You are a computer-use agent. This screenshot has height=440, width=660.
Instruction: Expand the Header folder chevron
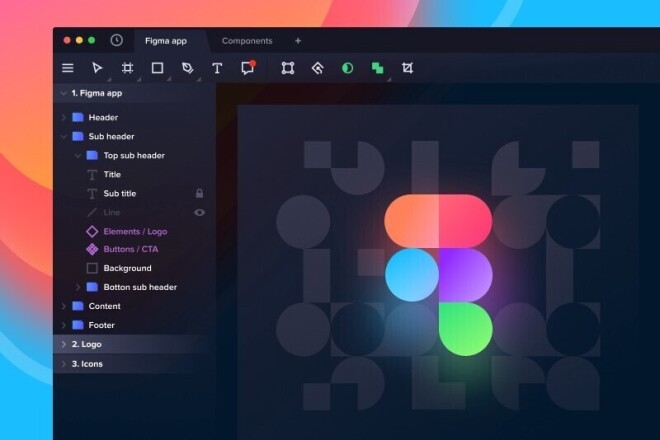pos(64,117)
